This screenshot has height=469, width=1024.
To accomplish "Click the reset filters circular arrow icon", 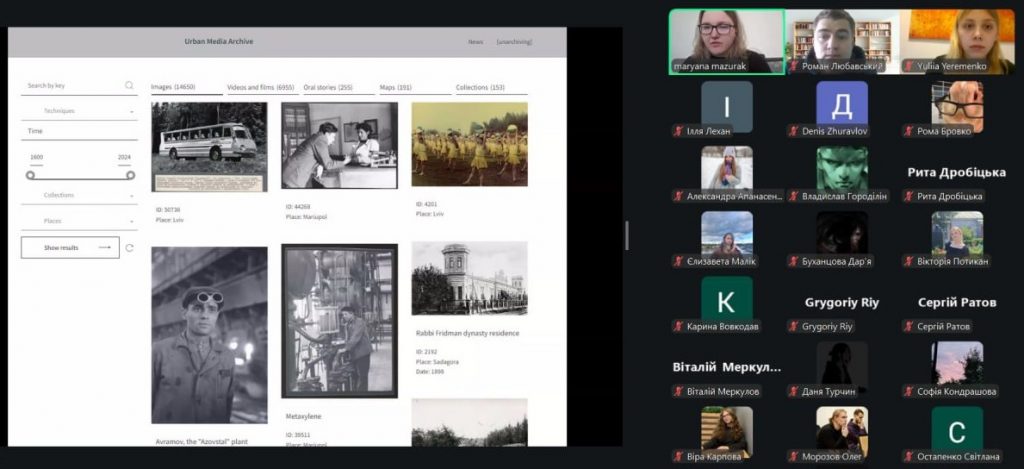I will [x=129, y=248].
